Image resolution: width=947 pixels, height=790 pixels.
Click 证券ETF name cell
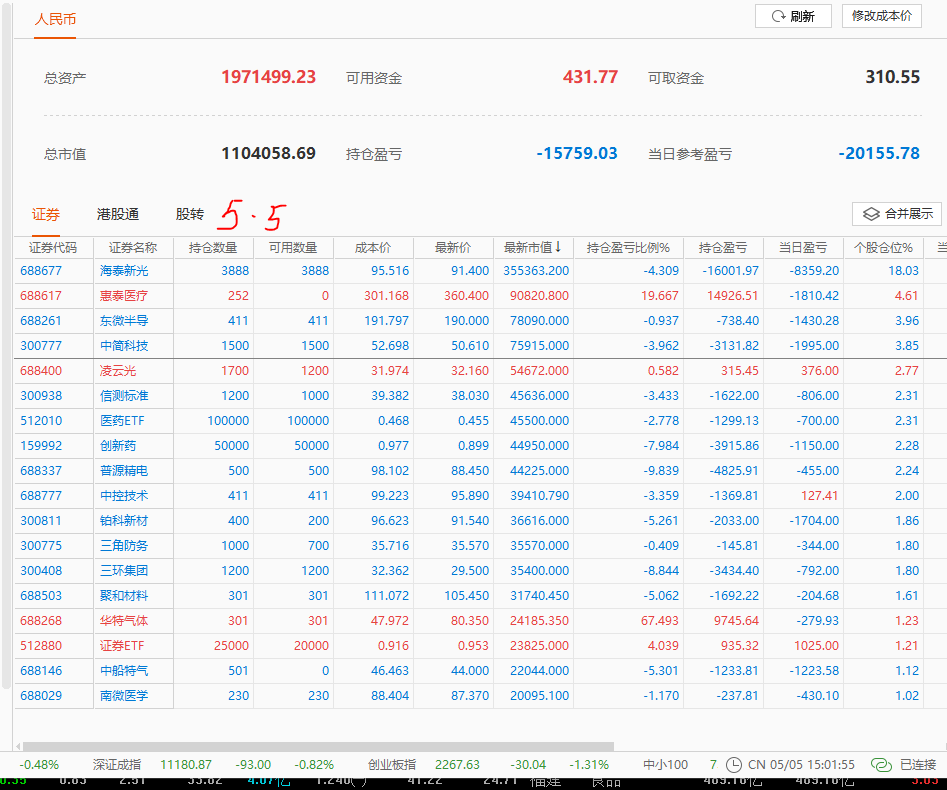pyautogui.click(x=122, y=646)
